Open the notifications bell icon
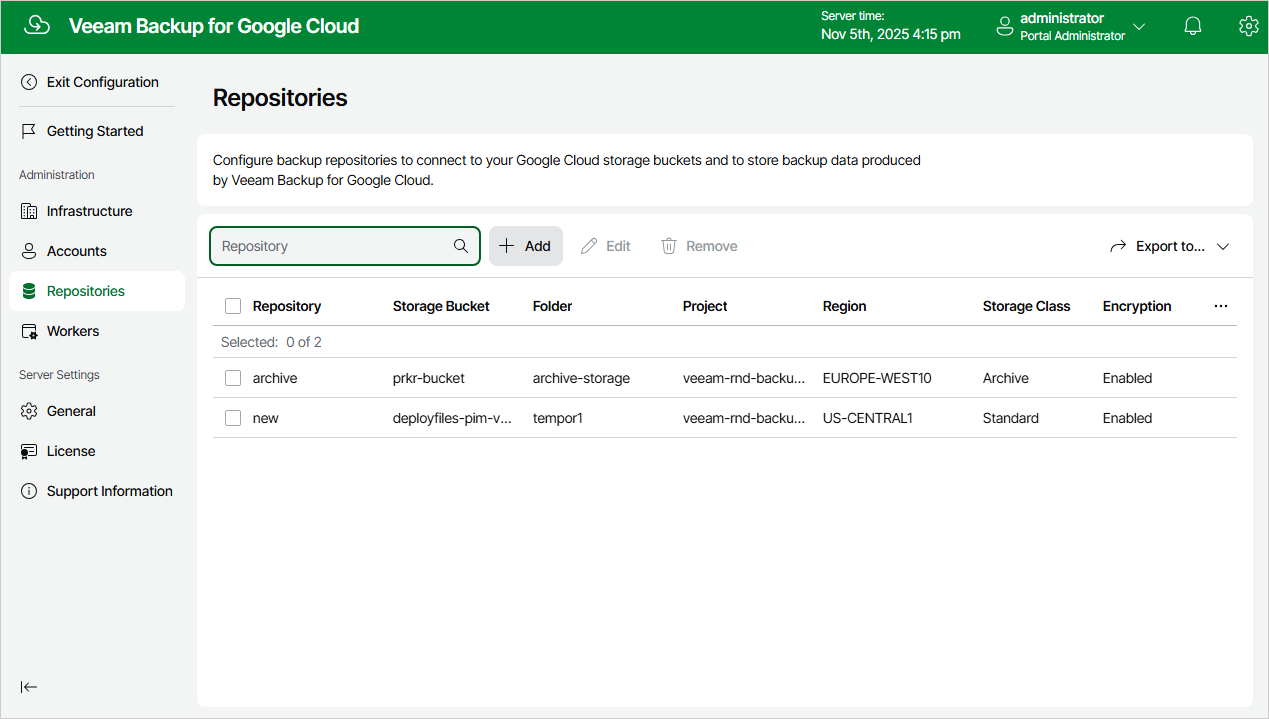This screenshot has width=1269, height=719. tap(1192, 27)
